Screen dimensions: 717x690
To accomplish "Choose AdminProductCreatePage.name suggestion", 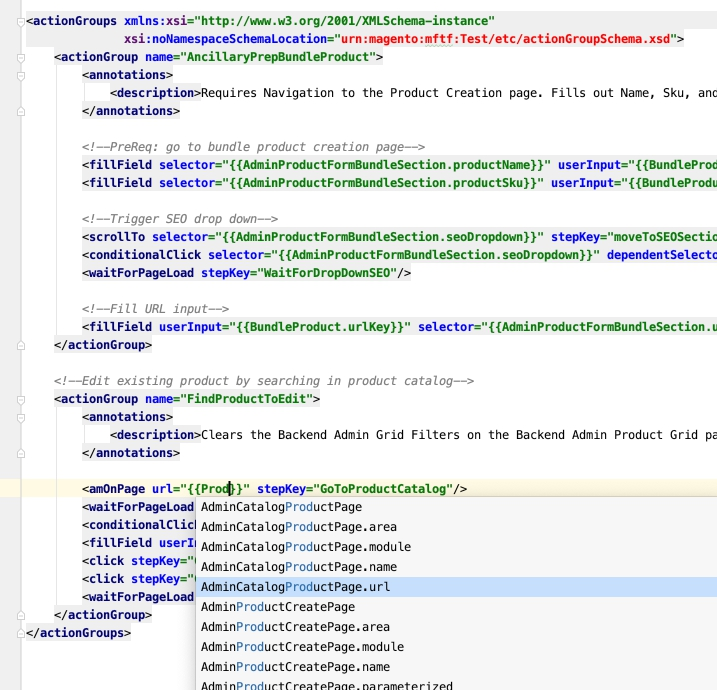I will pos(456,667).
